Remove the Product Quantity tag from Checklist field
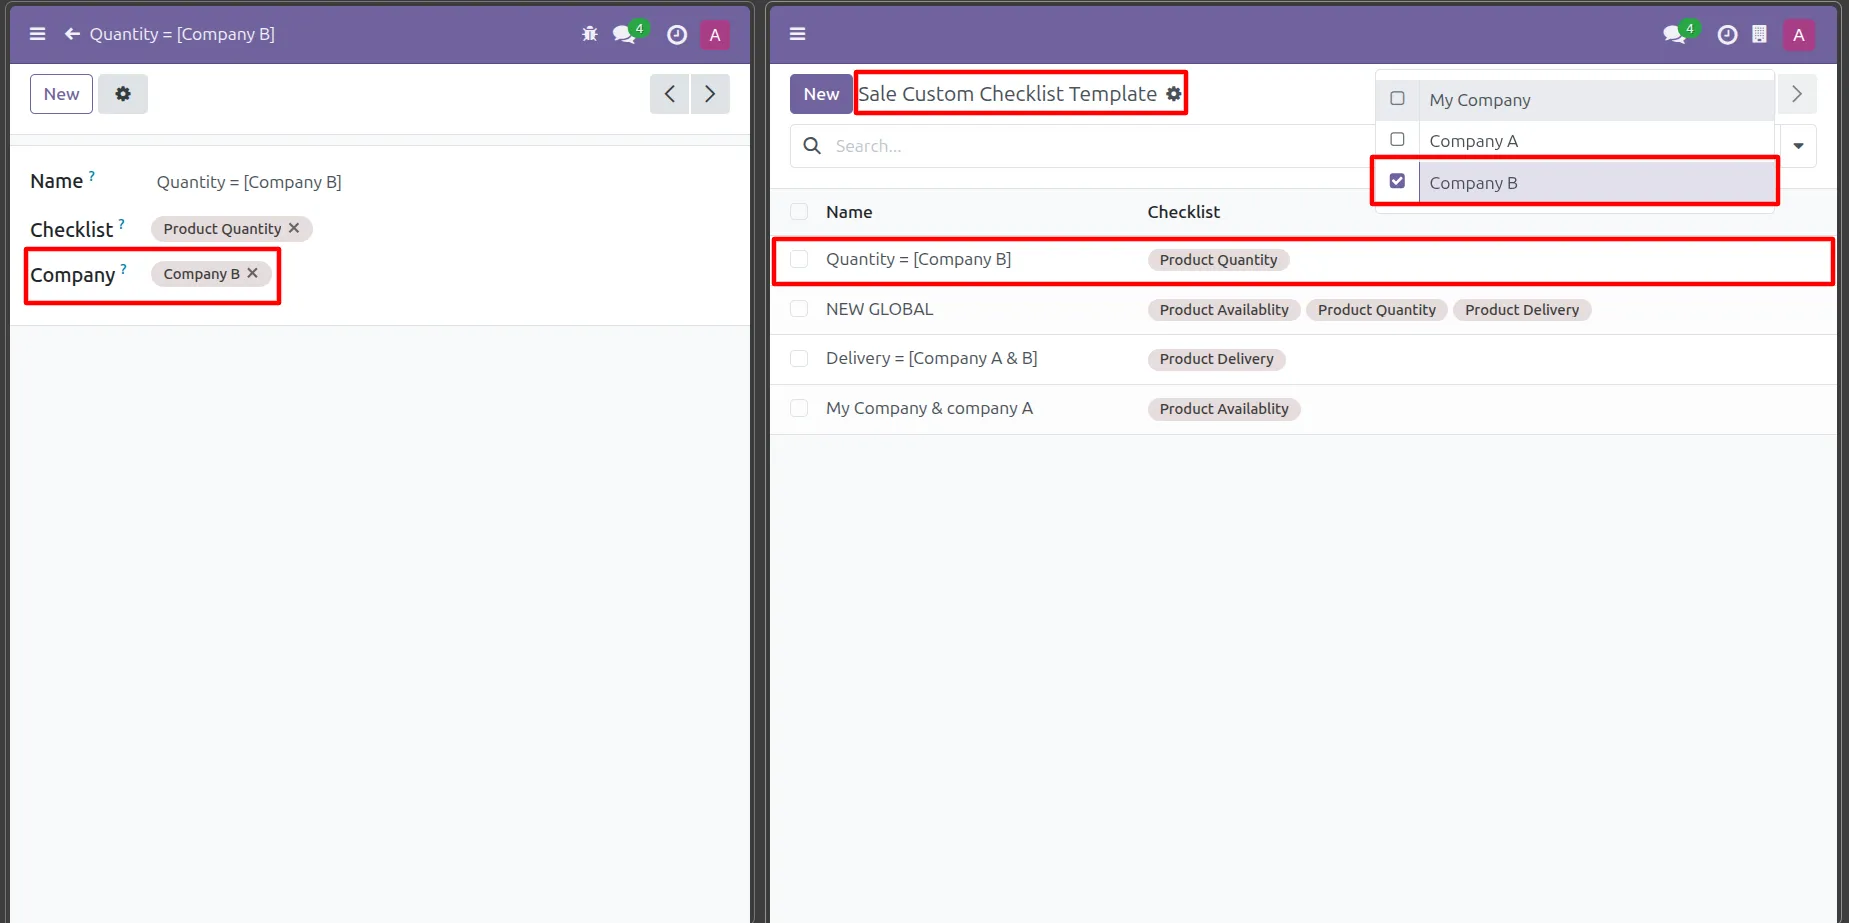 click(x=294, y=228)
